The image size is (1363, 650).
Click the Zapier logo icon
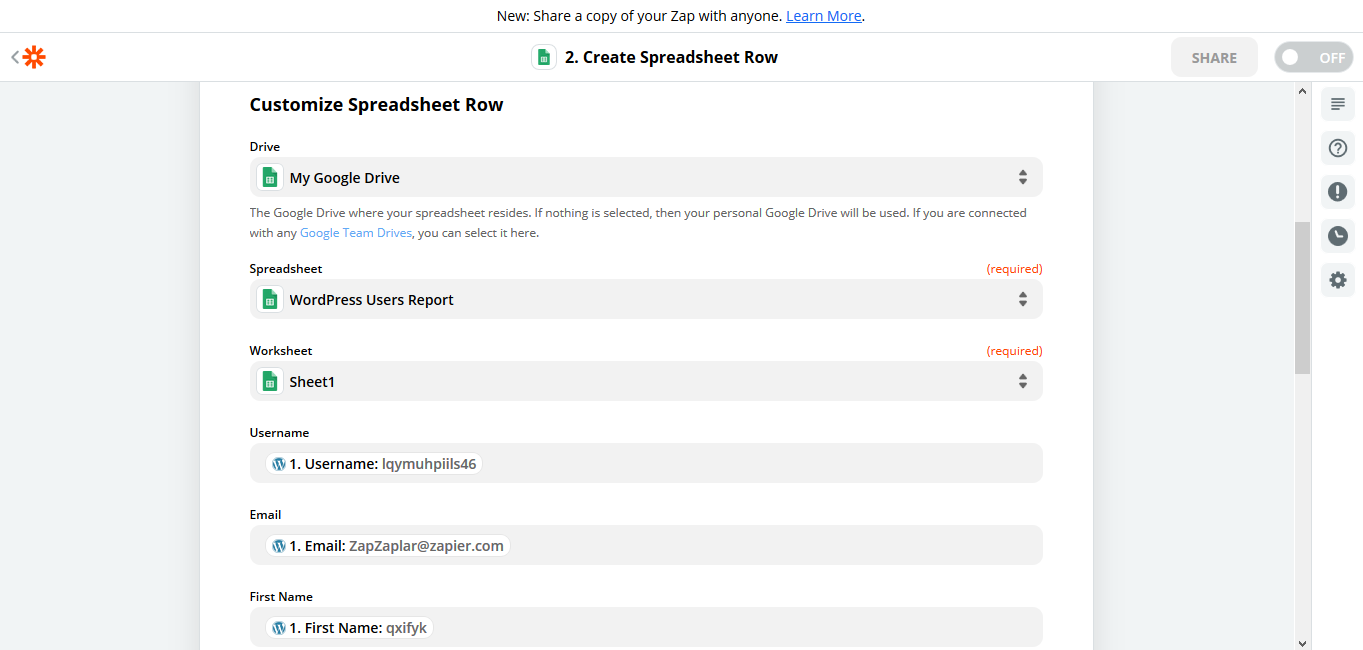click(x=35, y=57)
